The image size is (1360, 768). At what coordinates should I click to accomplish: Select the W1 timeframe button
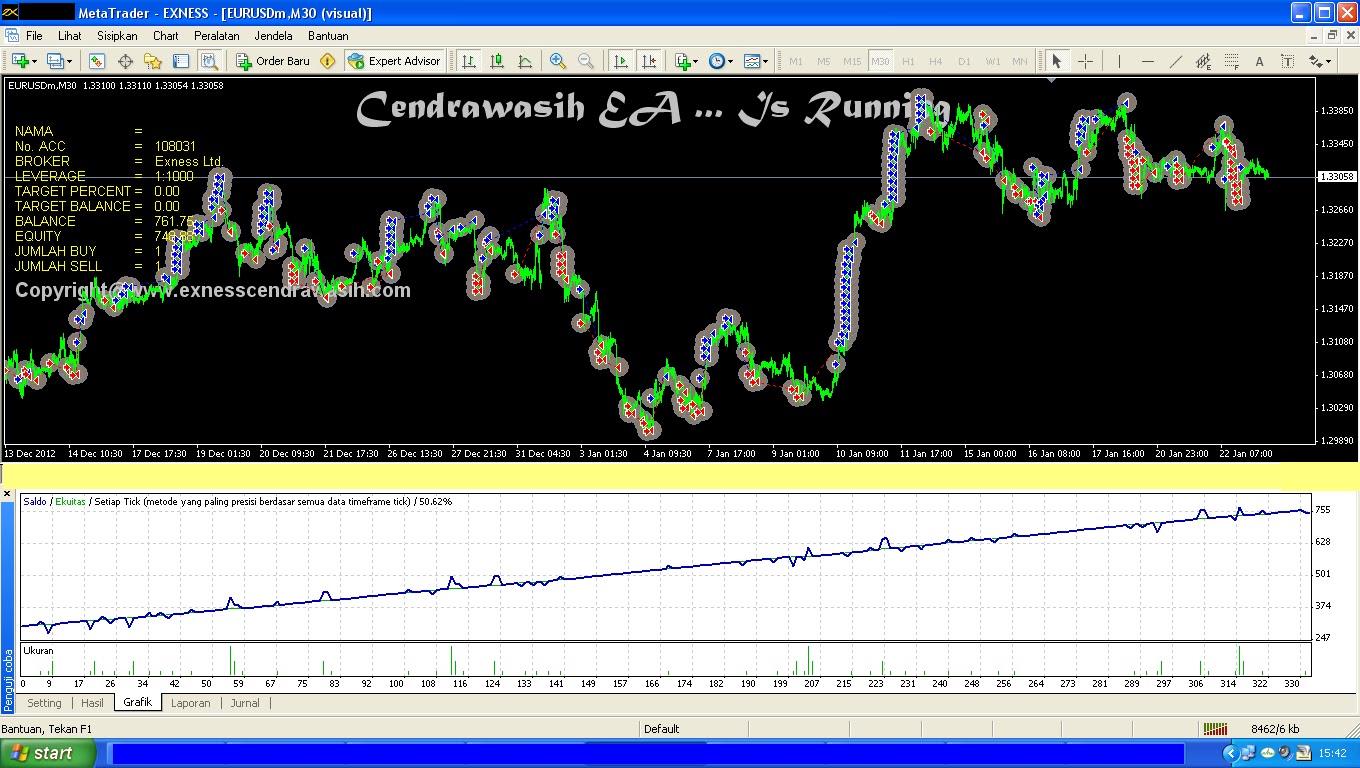(992, 61)
